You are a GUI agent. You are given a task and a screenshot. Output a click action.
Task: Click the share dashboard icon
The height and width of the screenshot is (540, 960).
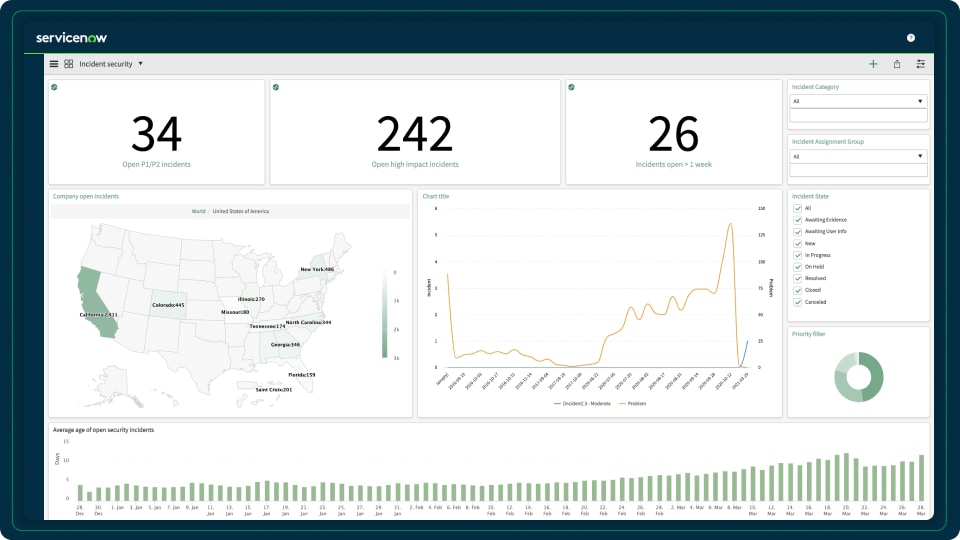point(897,64)
